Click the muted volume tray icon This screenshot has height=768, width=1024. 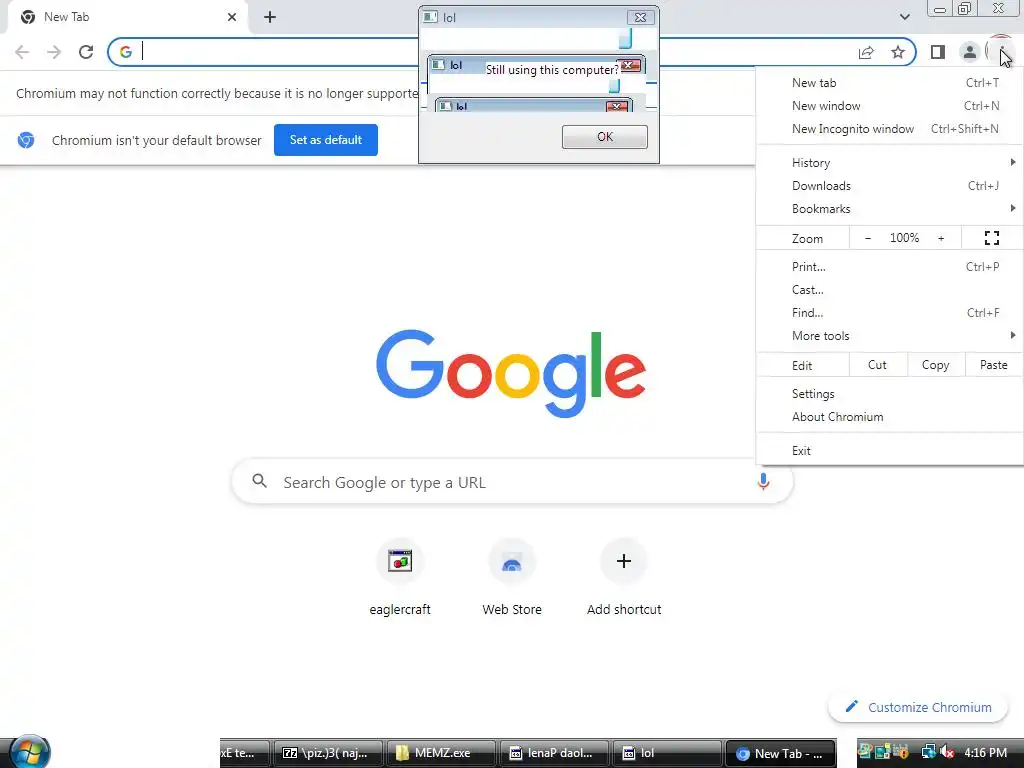click(x=948, y=752)
